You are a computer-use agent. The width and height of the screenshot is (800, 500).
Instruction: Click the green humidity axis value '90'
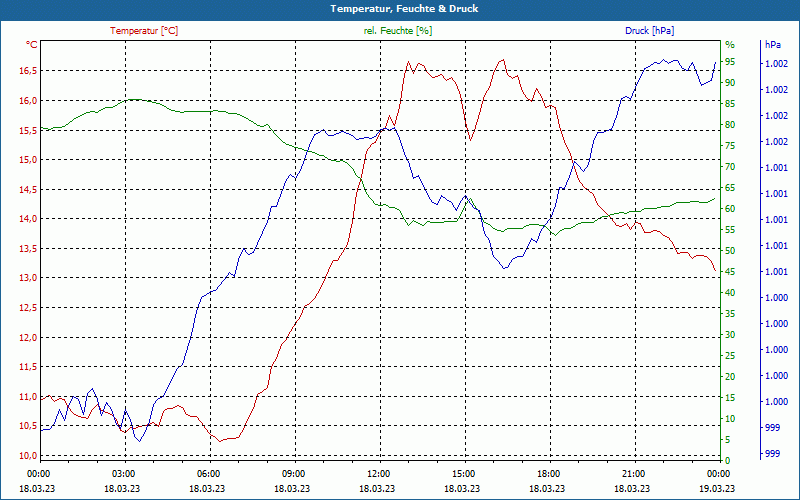[x=730, y=83]
